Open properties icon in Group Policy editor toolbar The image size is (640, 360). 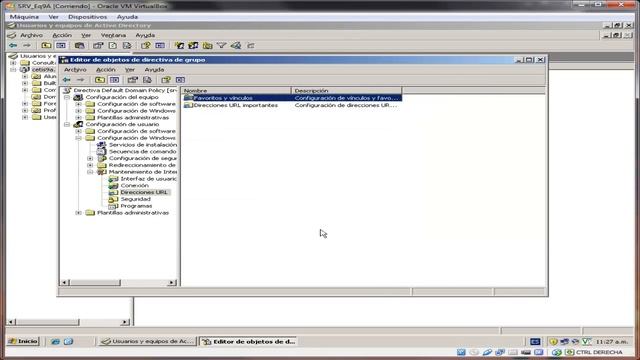[x=133, y=80]
